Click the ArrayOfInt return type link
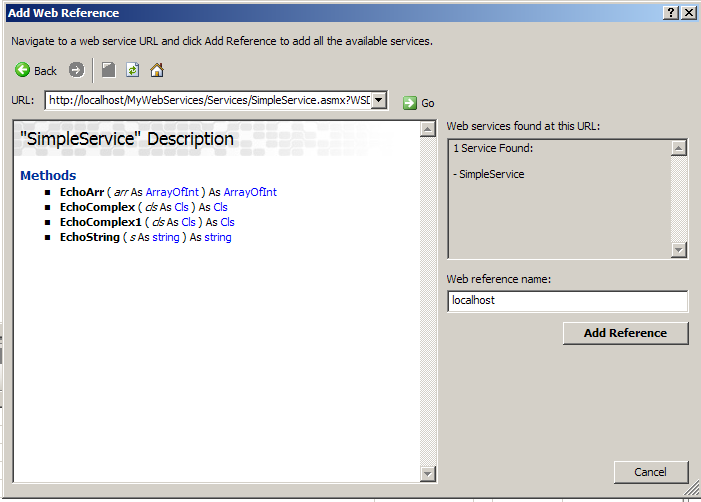The height and width of the screenshot is (502, 701). (x=250, y=192)
